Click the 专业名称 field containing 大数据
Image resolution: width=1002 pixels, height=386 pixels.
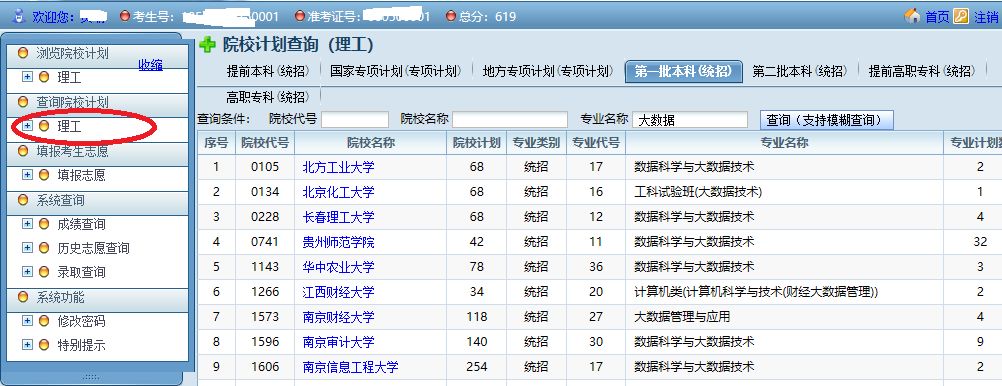coord(690,120)
